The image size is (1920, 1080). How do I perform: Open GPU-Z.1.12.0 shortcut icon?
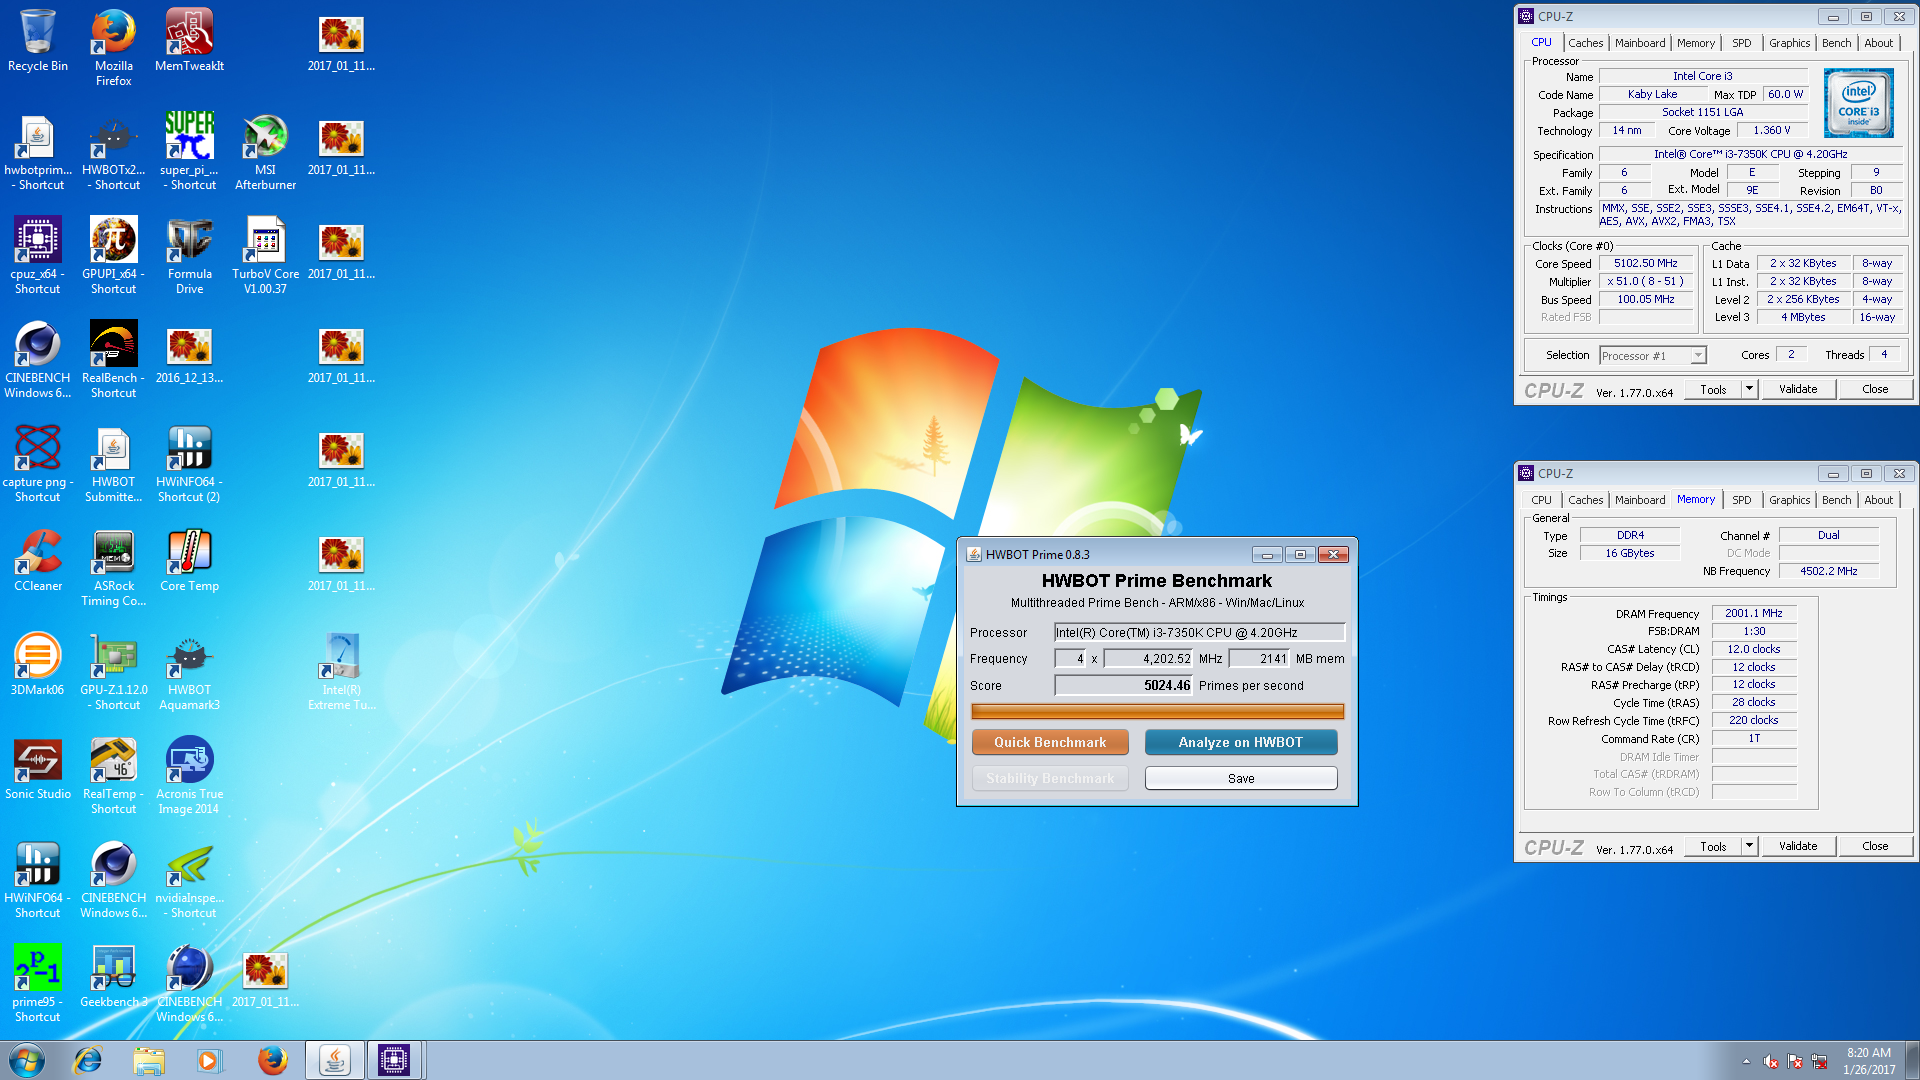point(114,672)
